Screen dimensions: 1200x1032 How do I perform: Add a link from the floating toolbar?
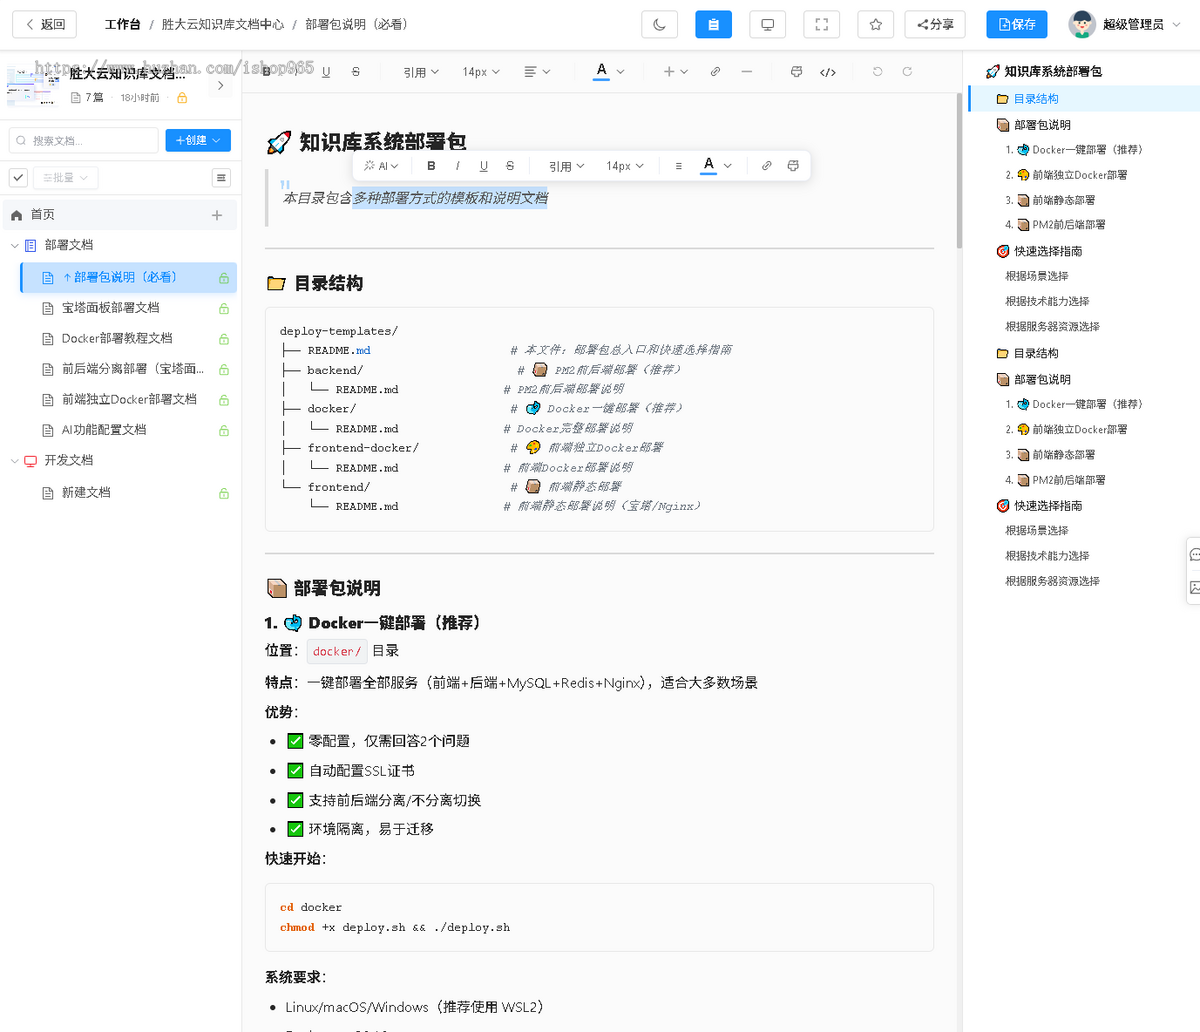click(766, 166)
